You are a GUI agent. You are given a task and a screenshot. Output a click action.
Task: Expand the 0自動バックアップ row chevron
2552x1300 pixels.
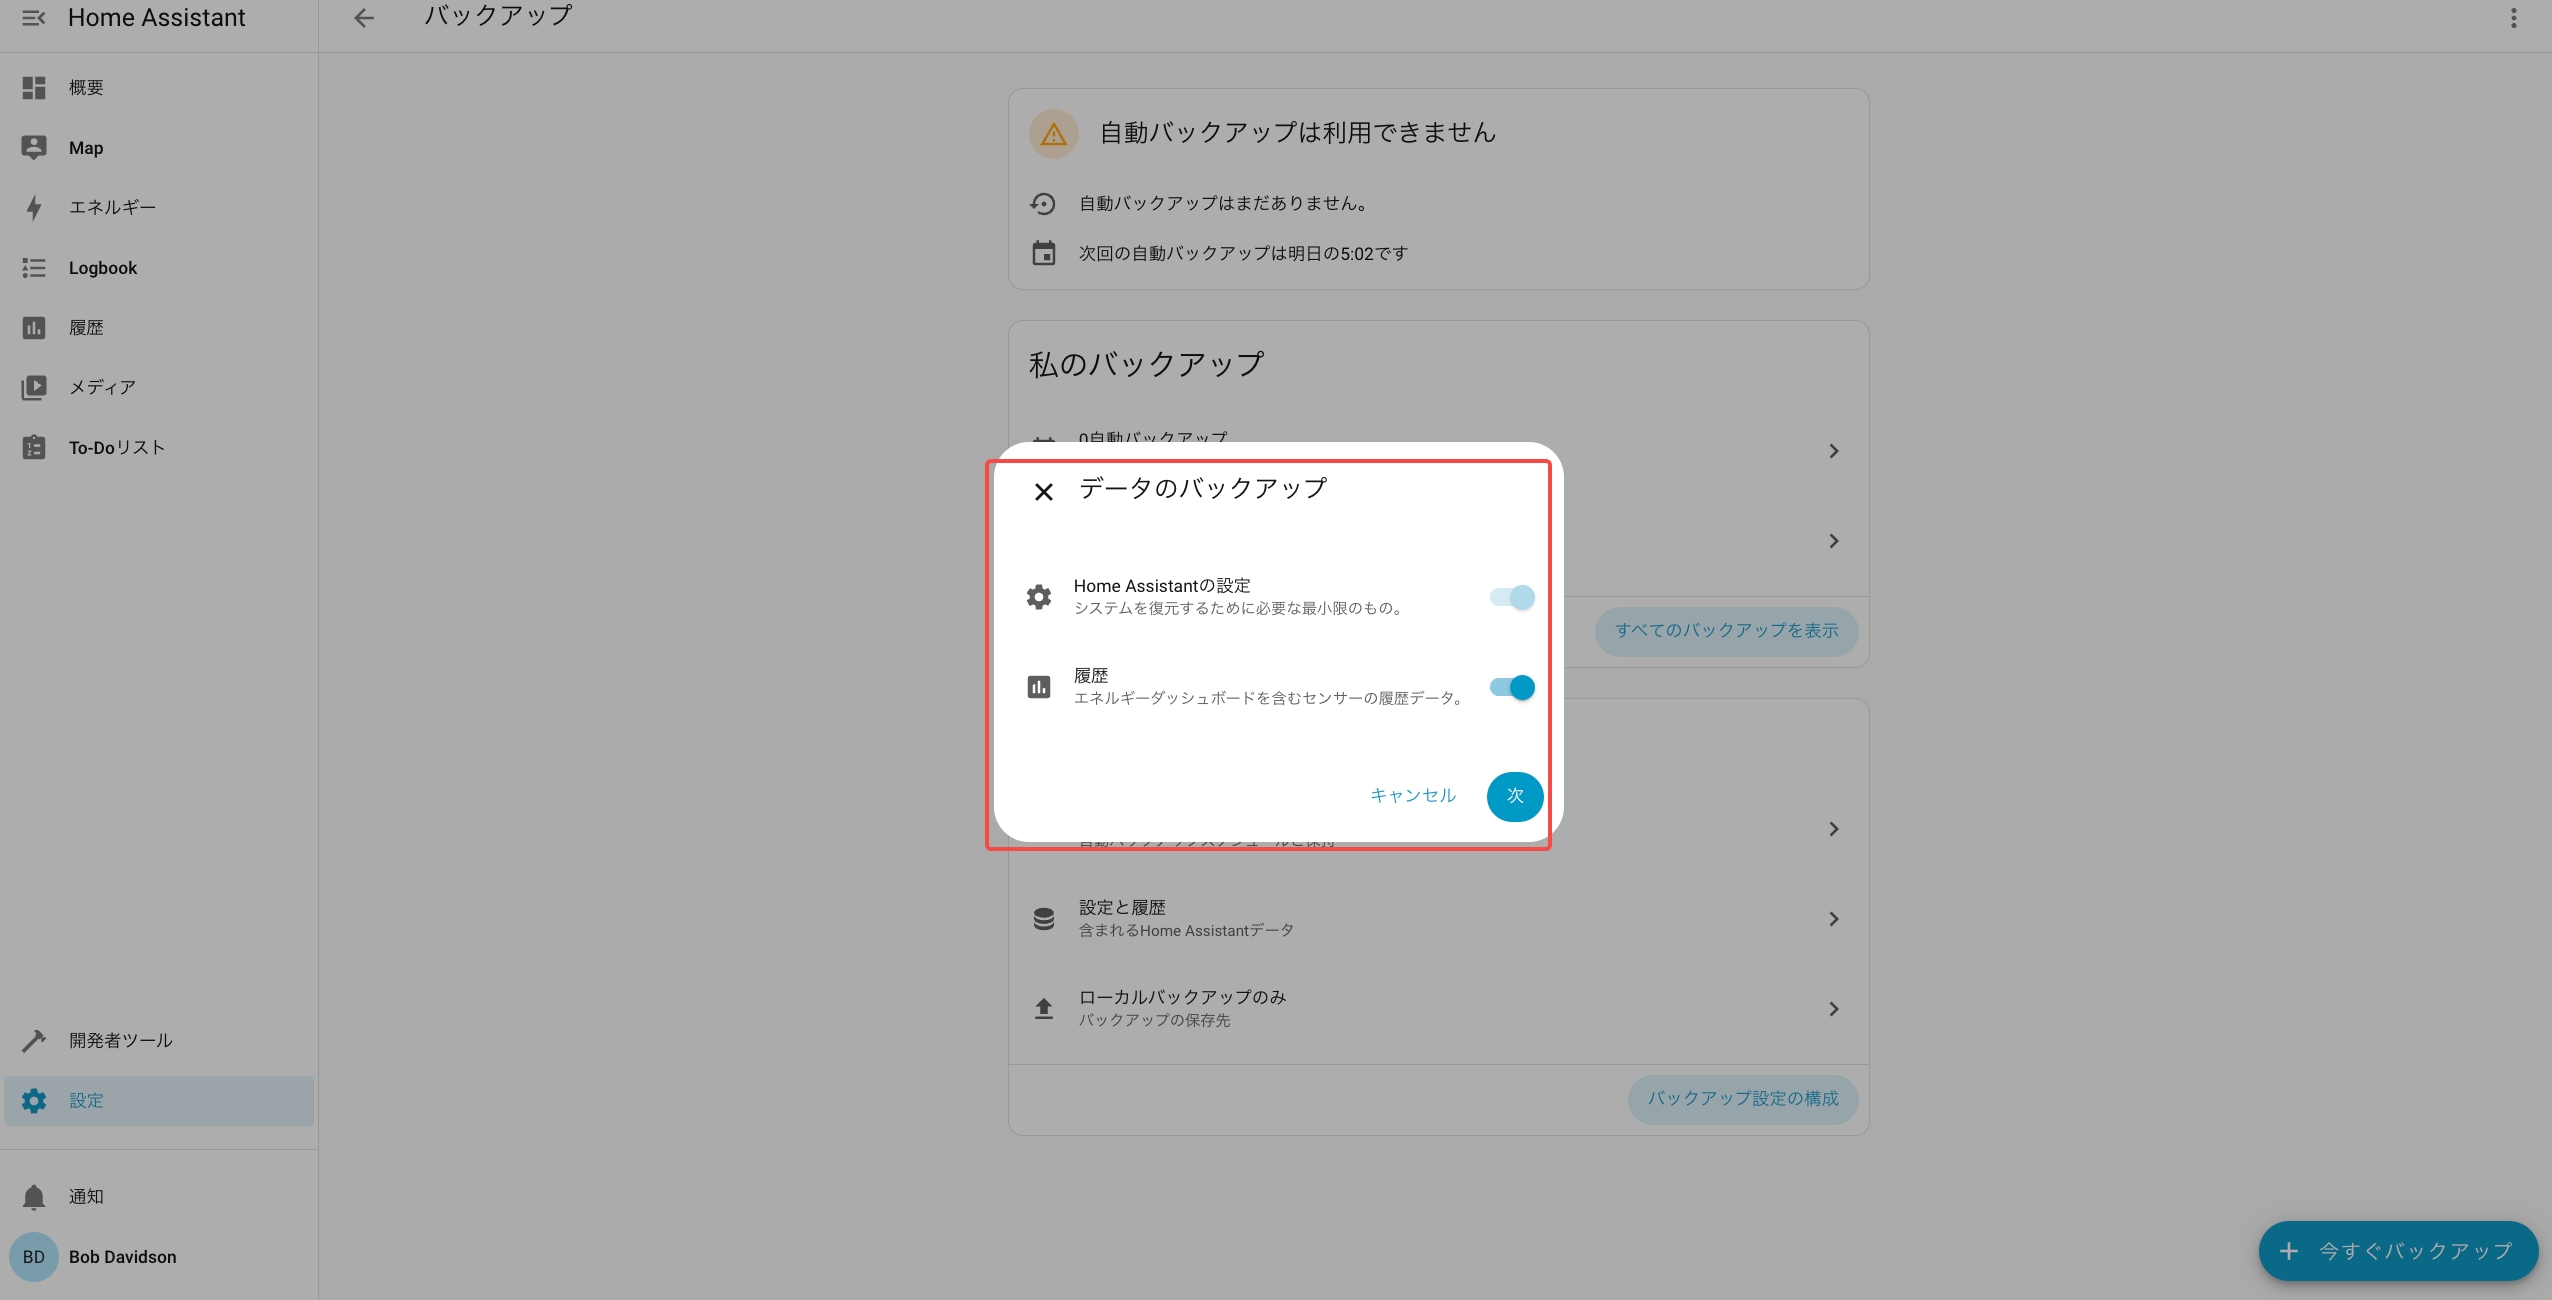tap(1833, 451)
